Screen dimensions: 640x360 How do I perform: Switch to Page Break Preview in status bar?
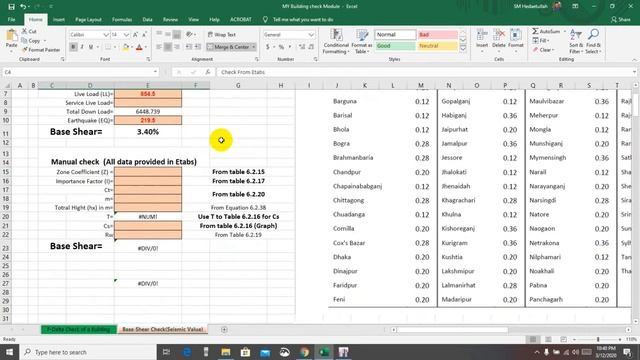click(563, 339)
